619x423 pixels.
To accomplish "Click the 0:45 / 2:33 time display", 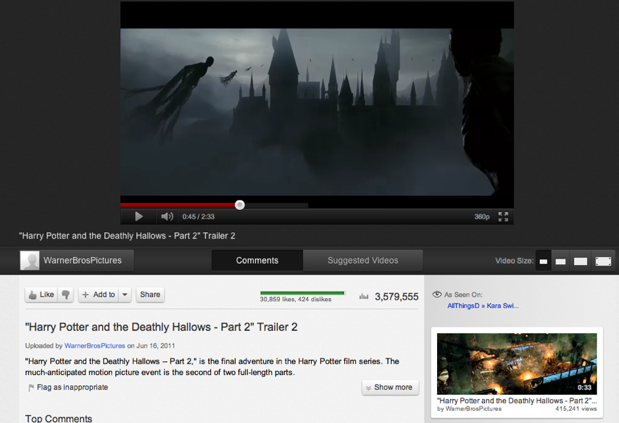I will [x=198, y=217].
